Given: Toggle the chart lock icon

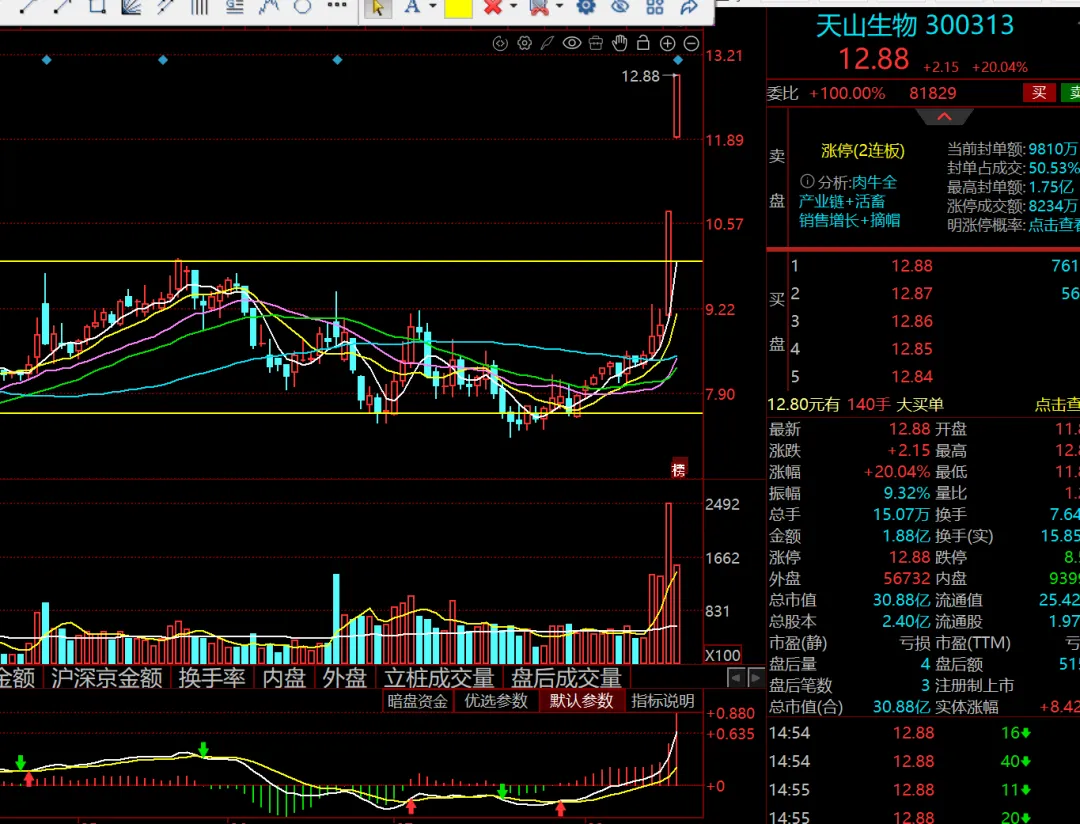Looking at the screenshot, I should [643, 43].
